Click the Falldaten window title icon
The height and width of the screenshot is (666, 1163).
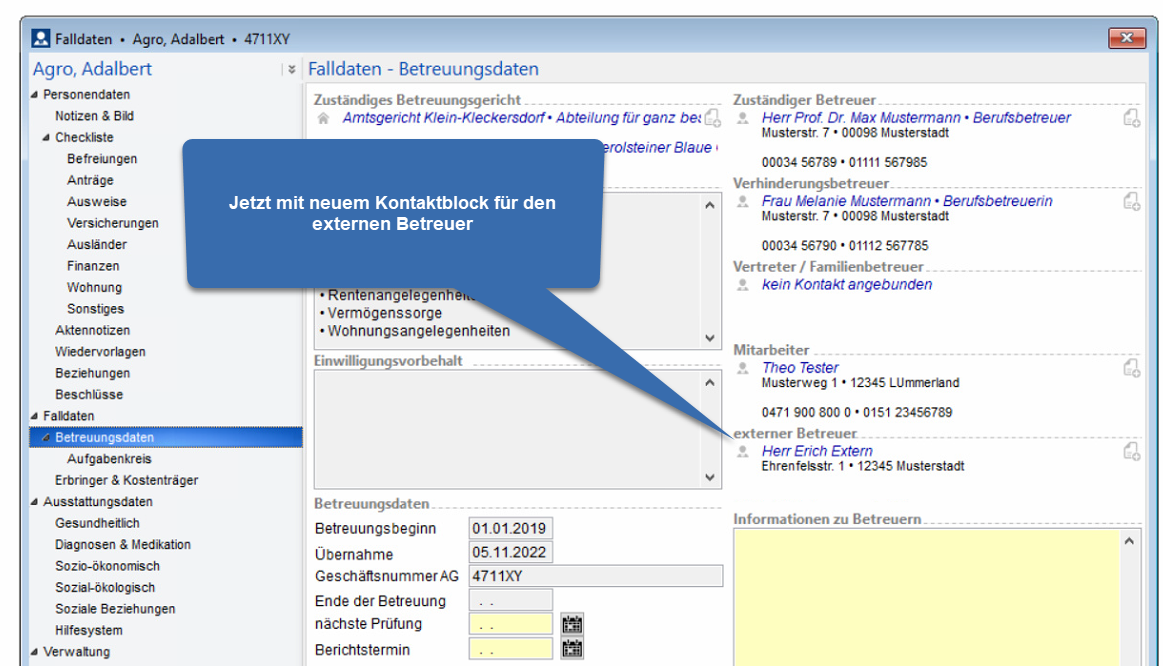(x=41, y=39)
